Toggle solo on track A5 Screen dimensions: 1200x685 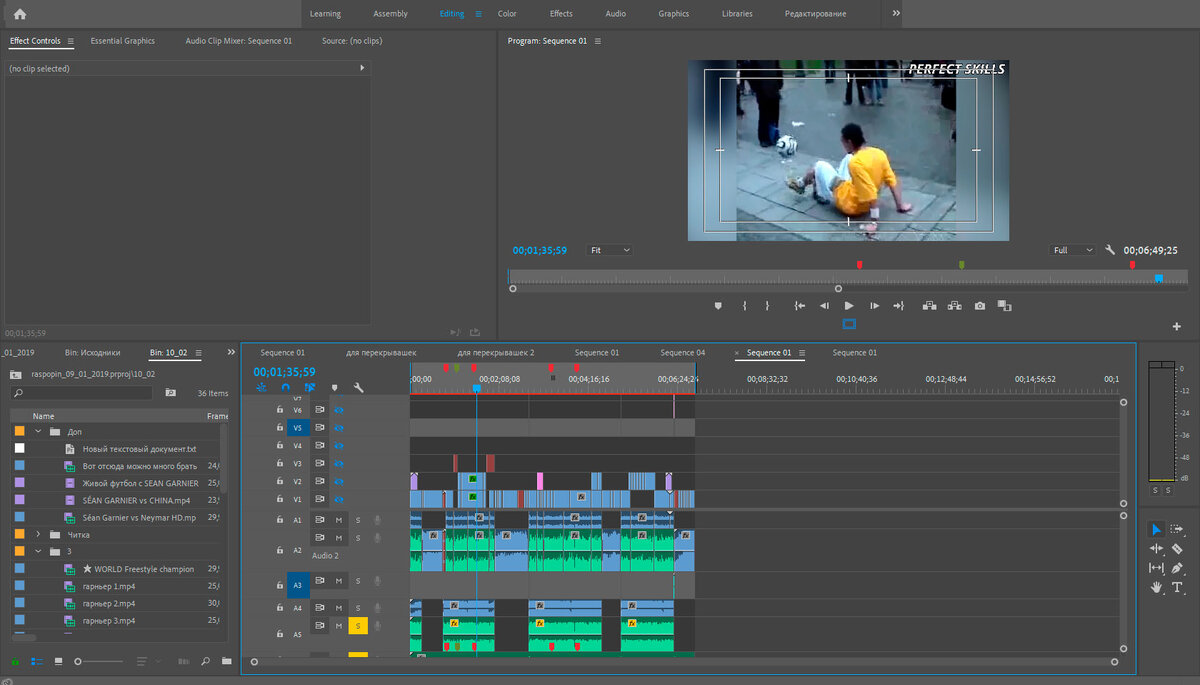coord(358,626)
